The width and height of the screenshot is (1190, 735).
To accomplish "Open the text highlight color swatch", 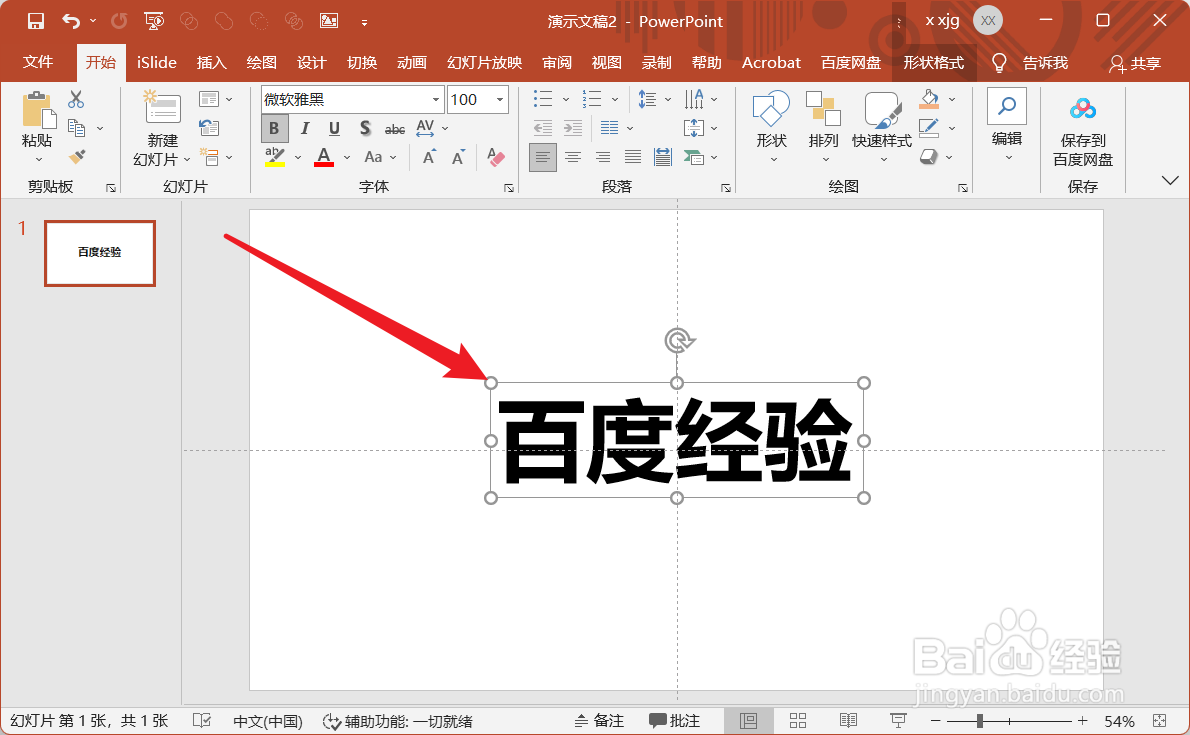I will pos(275,157).
